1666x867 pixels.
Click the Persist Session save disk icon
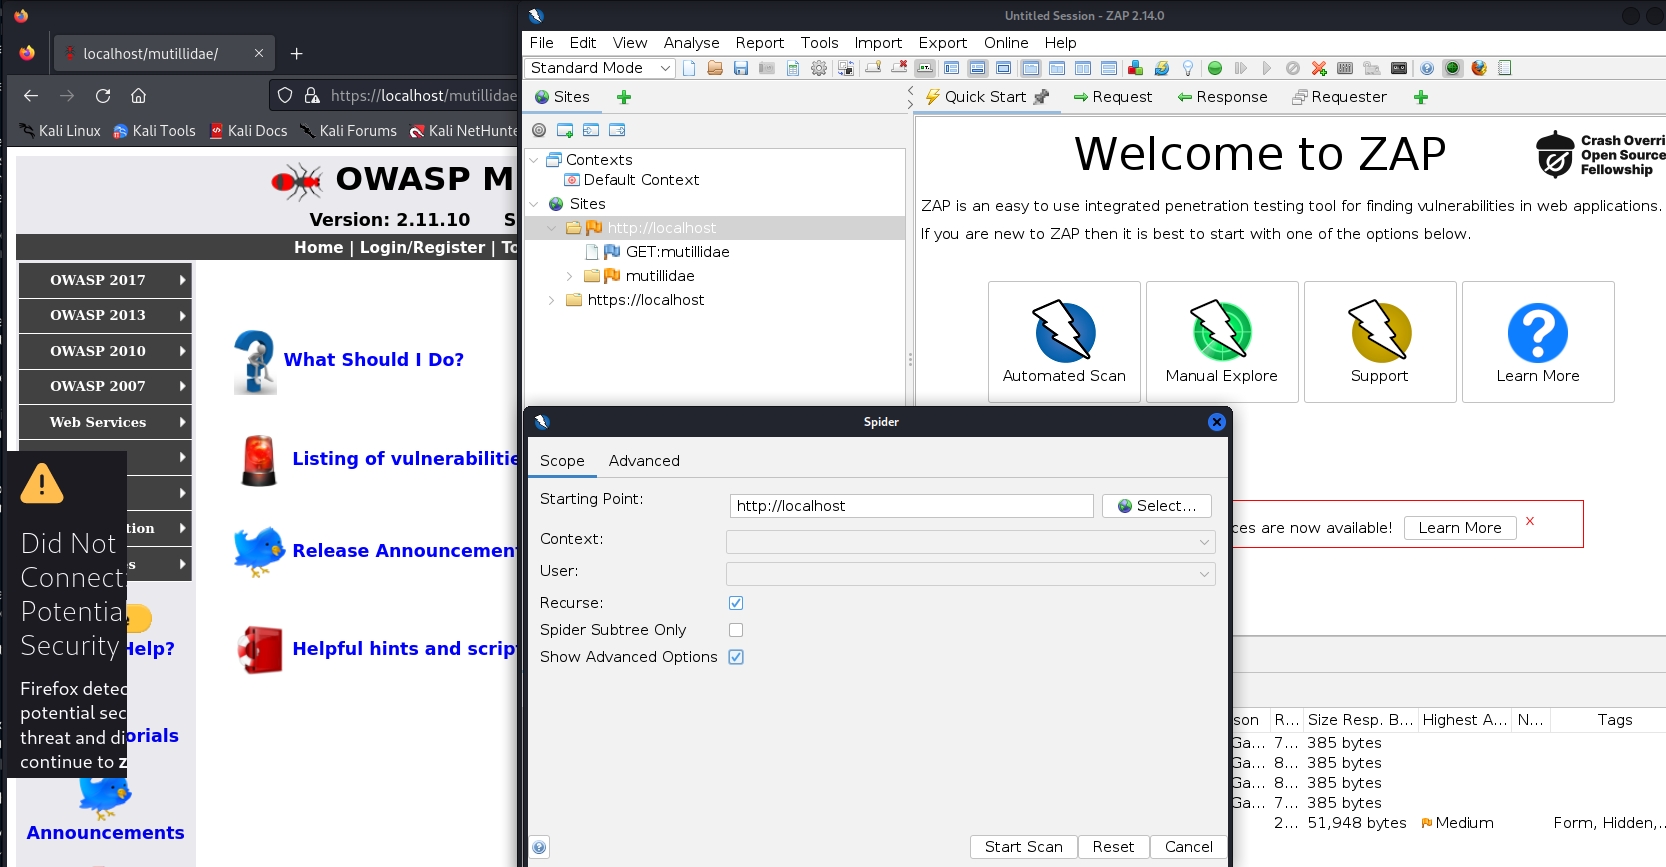pyautogui.click(x=741, y=68)
